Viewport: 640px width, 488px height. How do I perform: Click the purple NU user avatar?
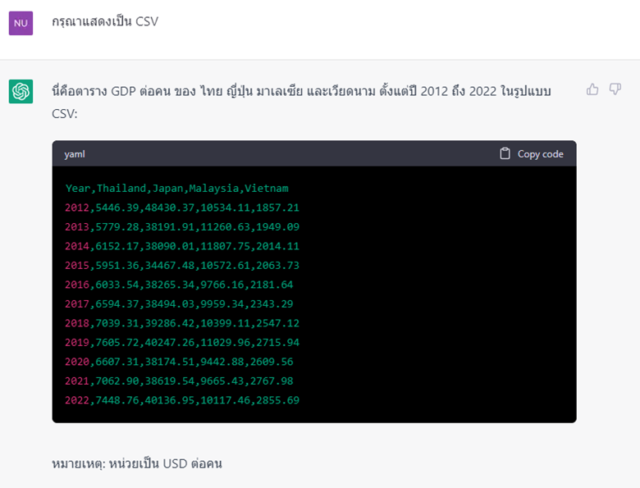click(x=21, y=22)
